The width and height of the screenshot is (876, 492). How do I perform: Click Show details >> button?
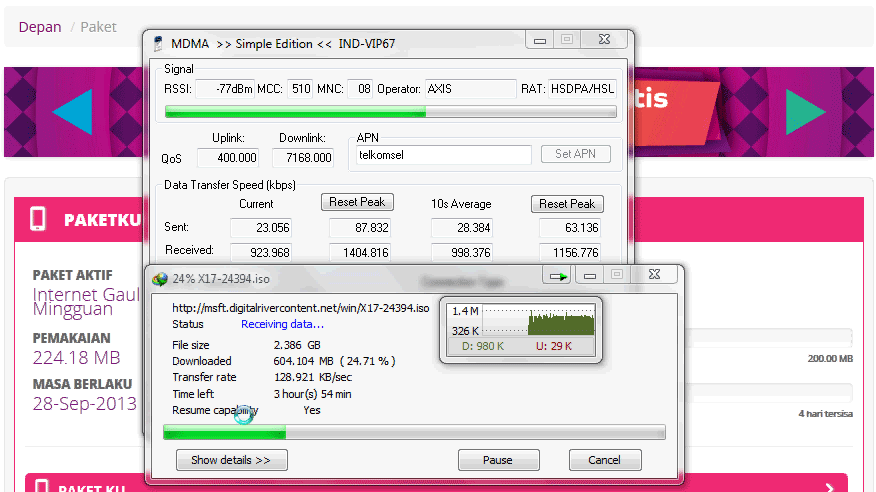click(231, 460)
